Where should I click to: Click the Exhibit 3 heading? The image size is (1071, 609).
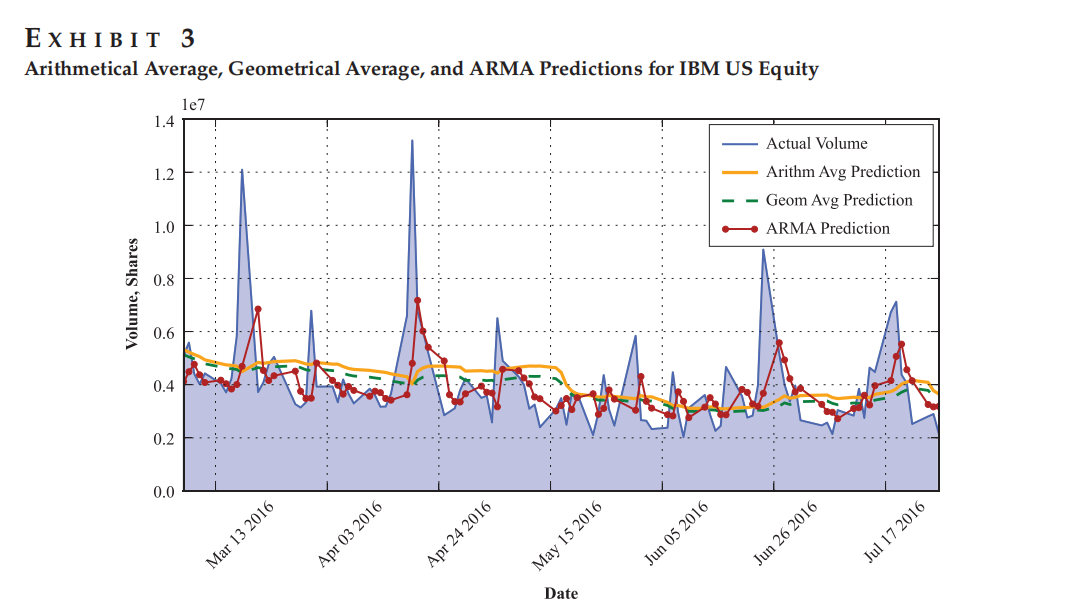point(110,39)
